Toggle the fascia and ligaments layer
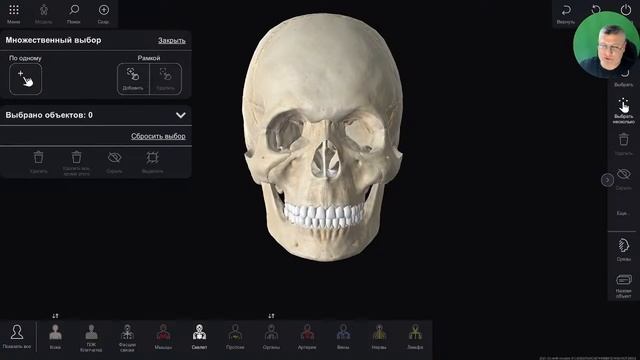The width and height of the screenshot is (640, 360). point(127,338)
